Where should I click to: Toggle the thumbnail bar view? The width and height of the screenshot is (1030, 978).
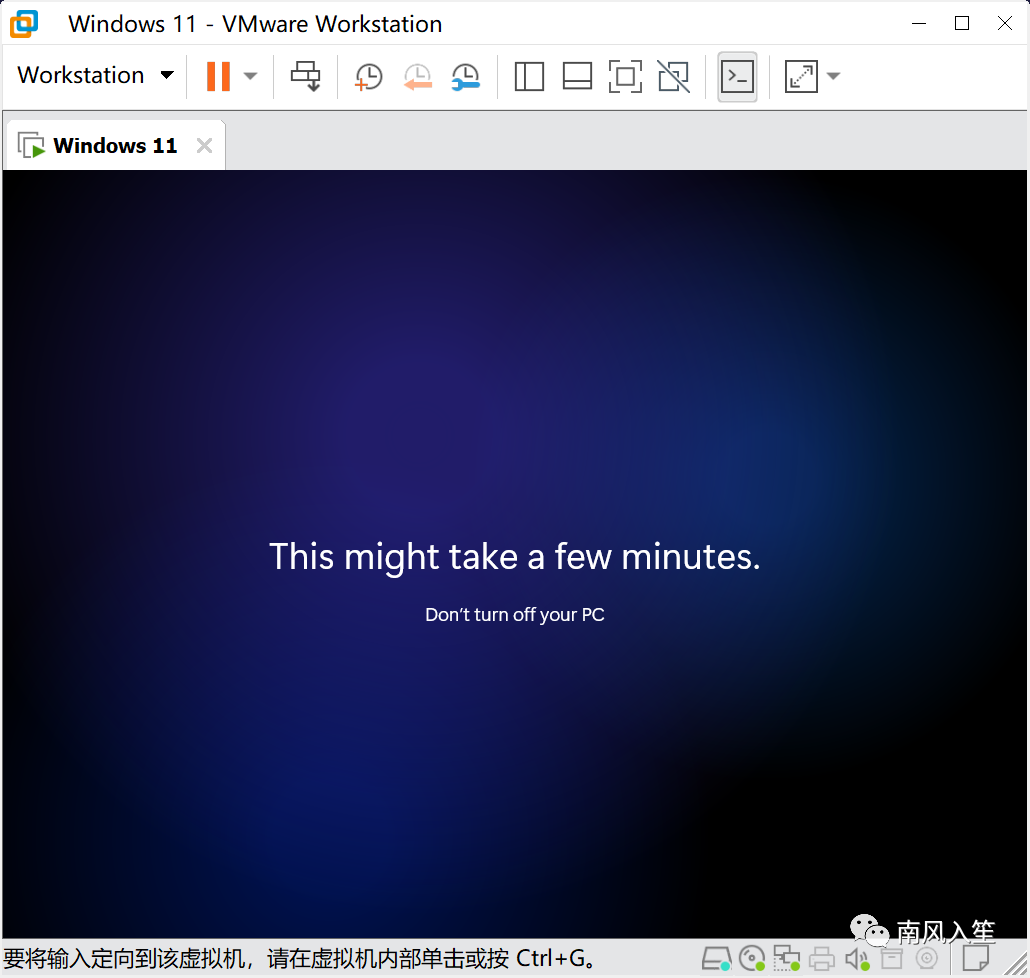(577, 76)
